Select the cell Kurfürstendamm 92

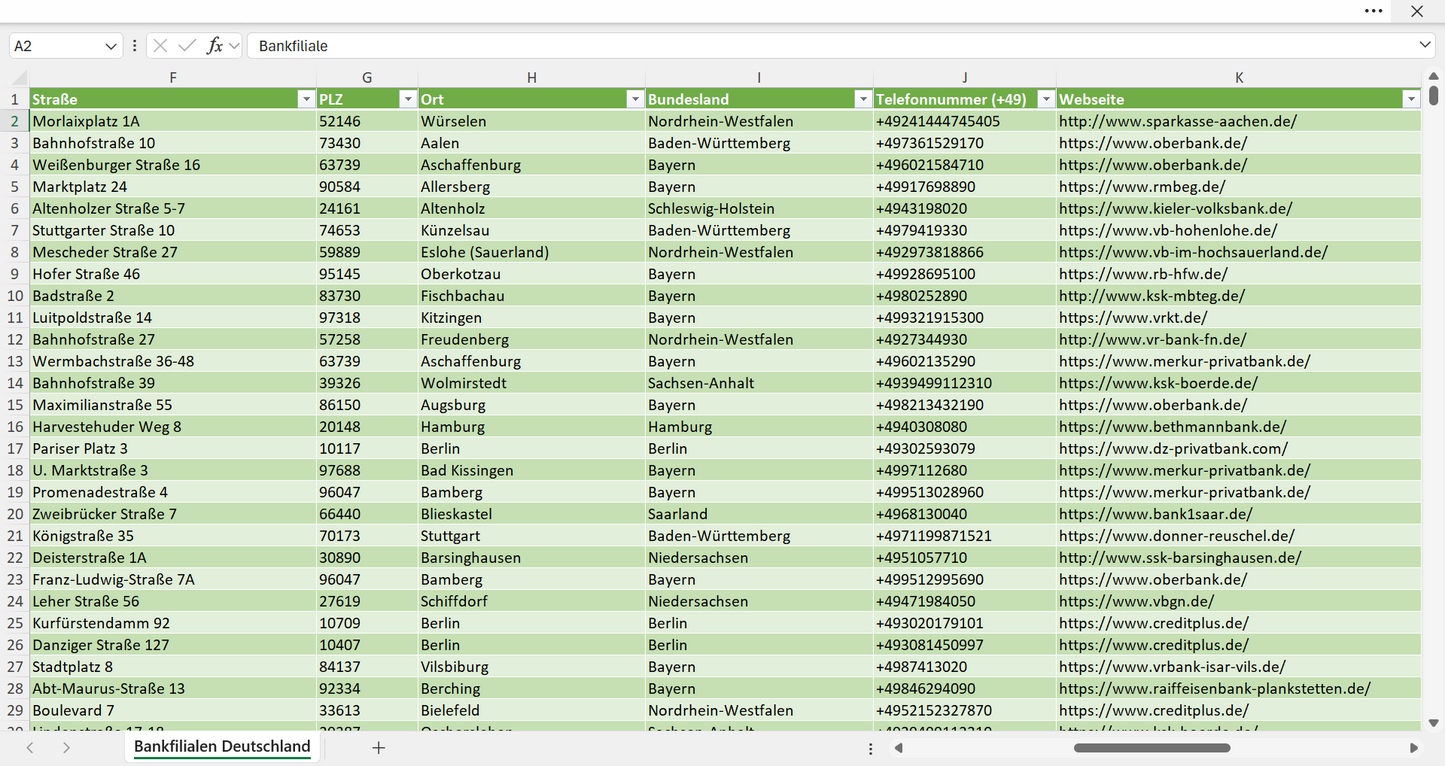(173, 623)
